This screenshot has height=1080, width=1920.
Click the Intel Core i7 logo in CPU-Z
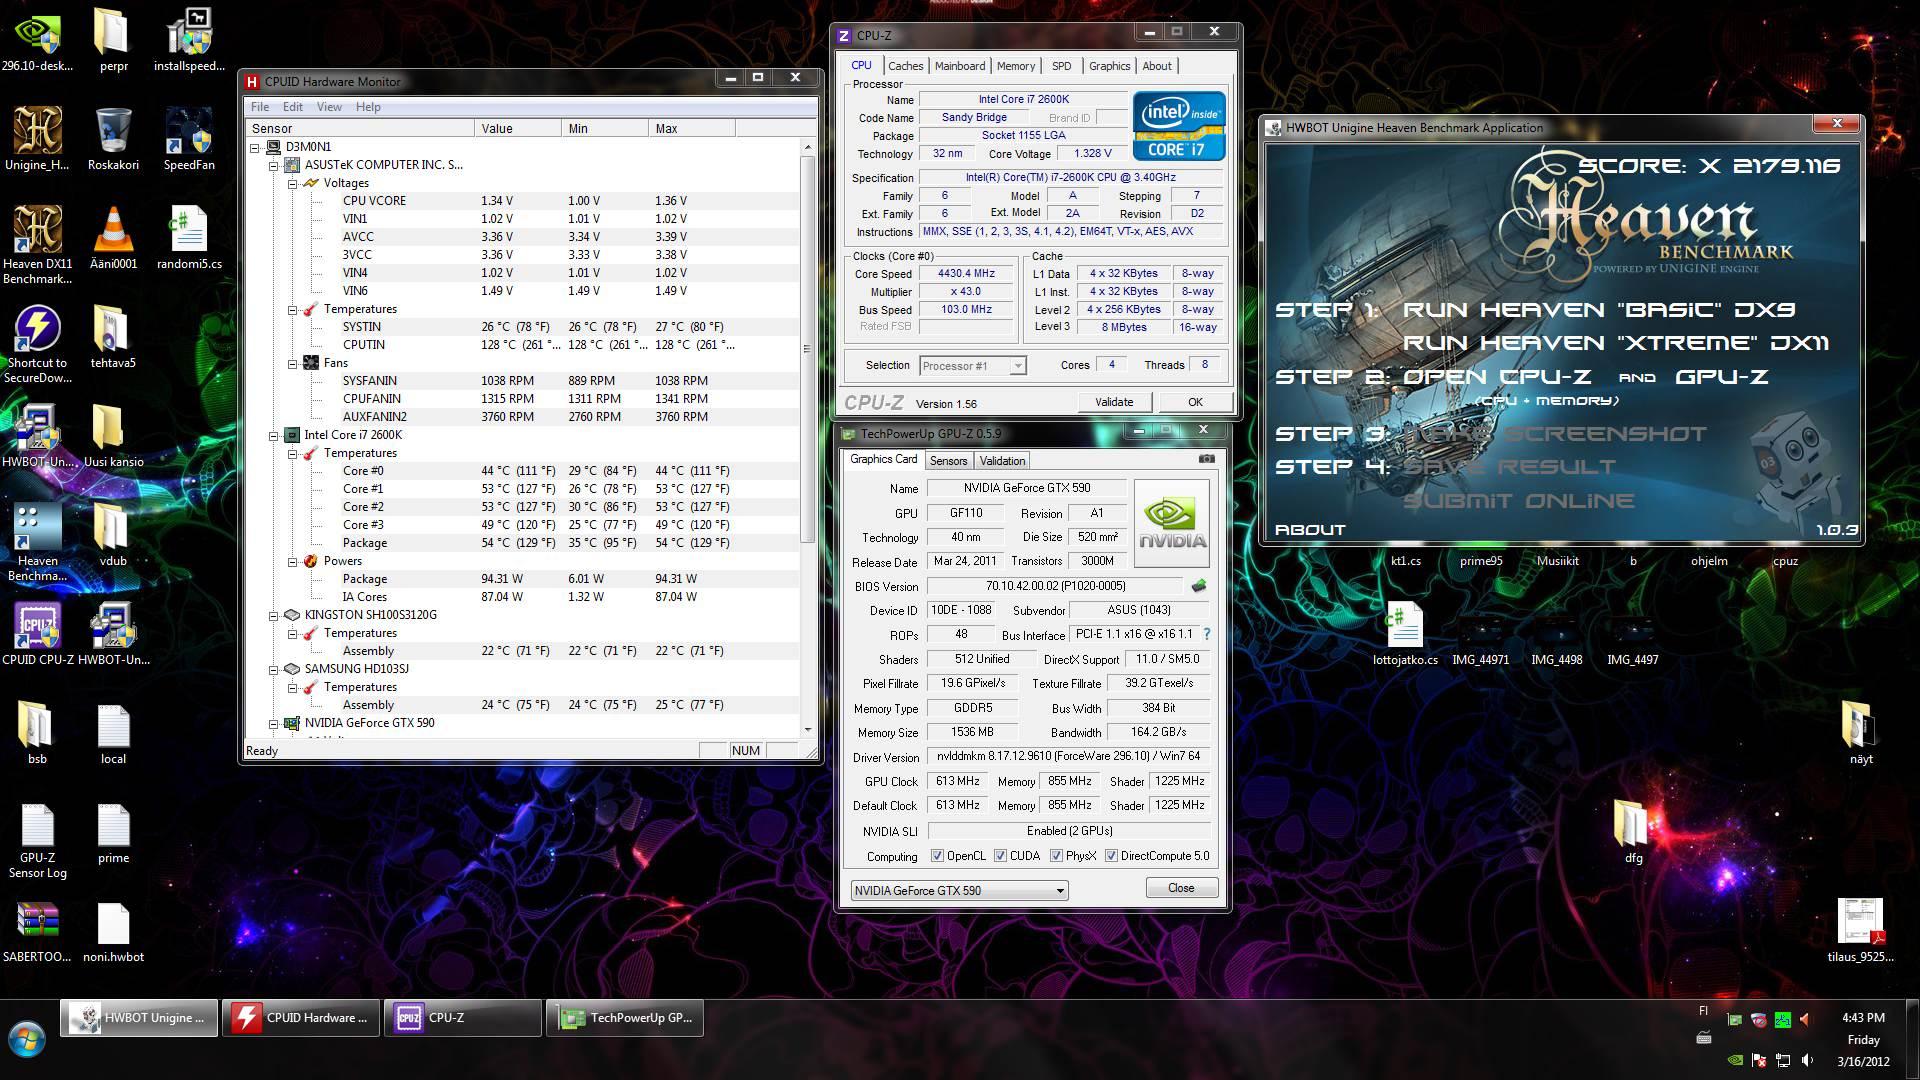point(1179,126)
